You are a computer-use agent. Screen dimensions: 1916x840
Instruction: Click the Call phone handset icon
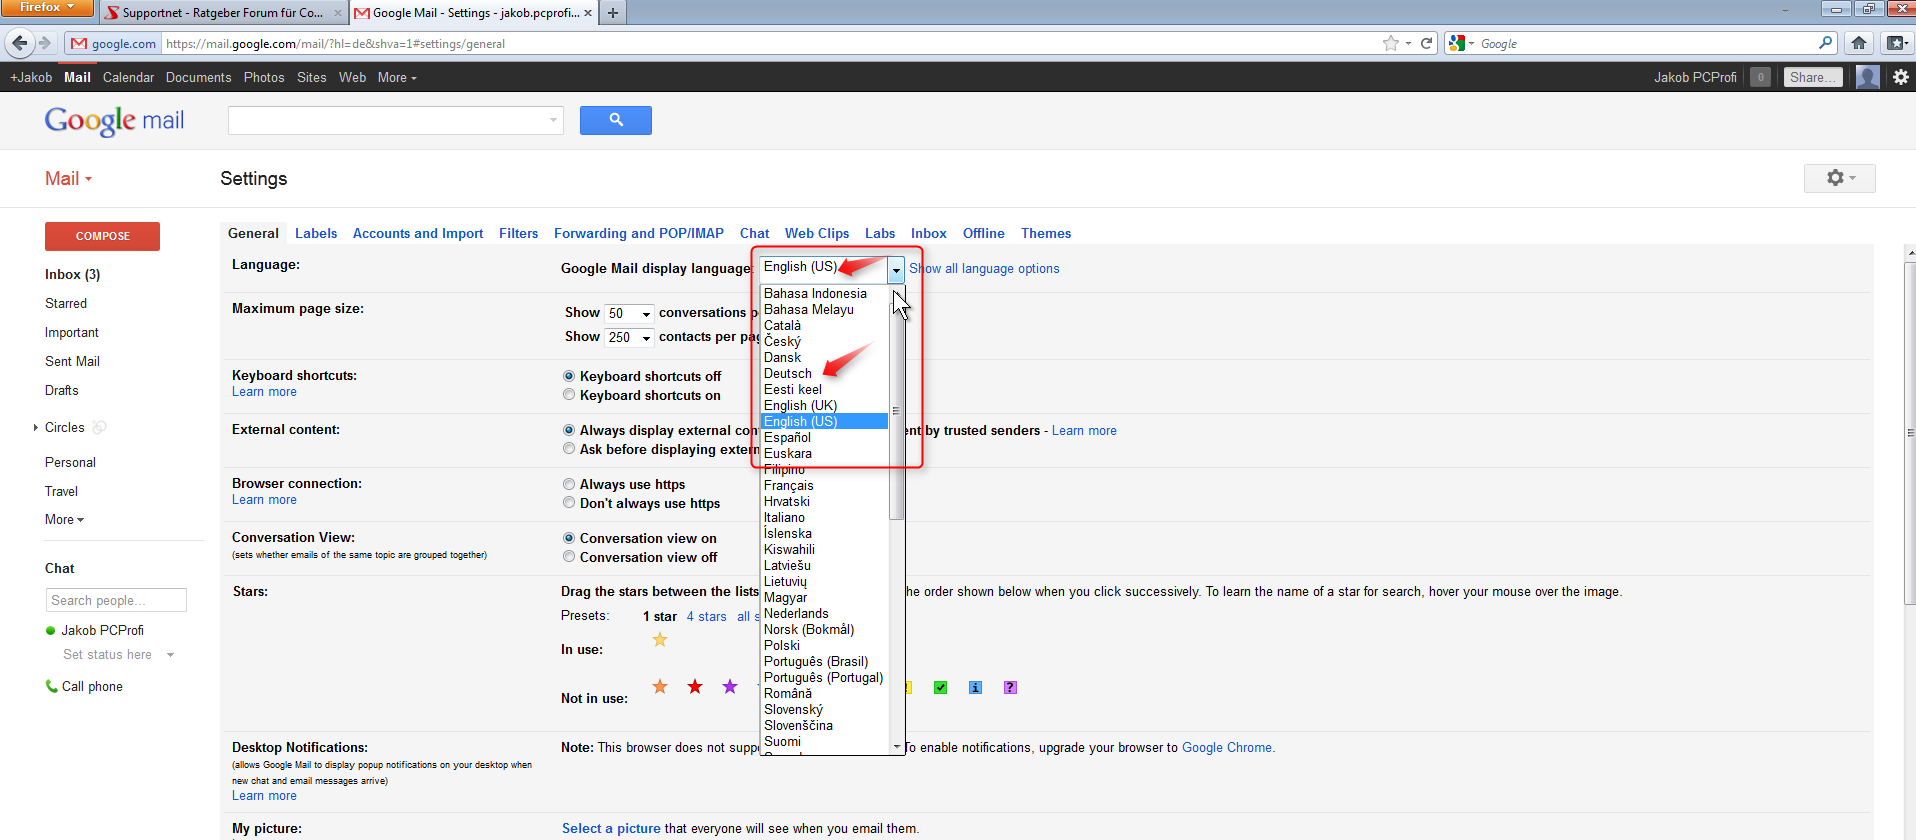(x=51, y=686)
